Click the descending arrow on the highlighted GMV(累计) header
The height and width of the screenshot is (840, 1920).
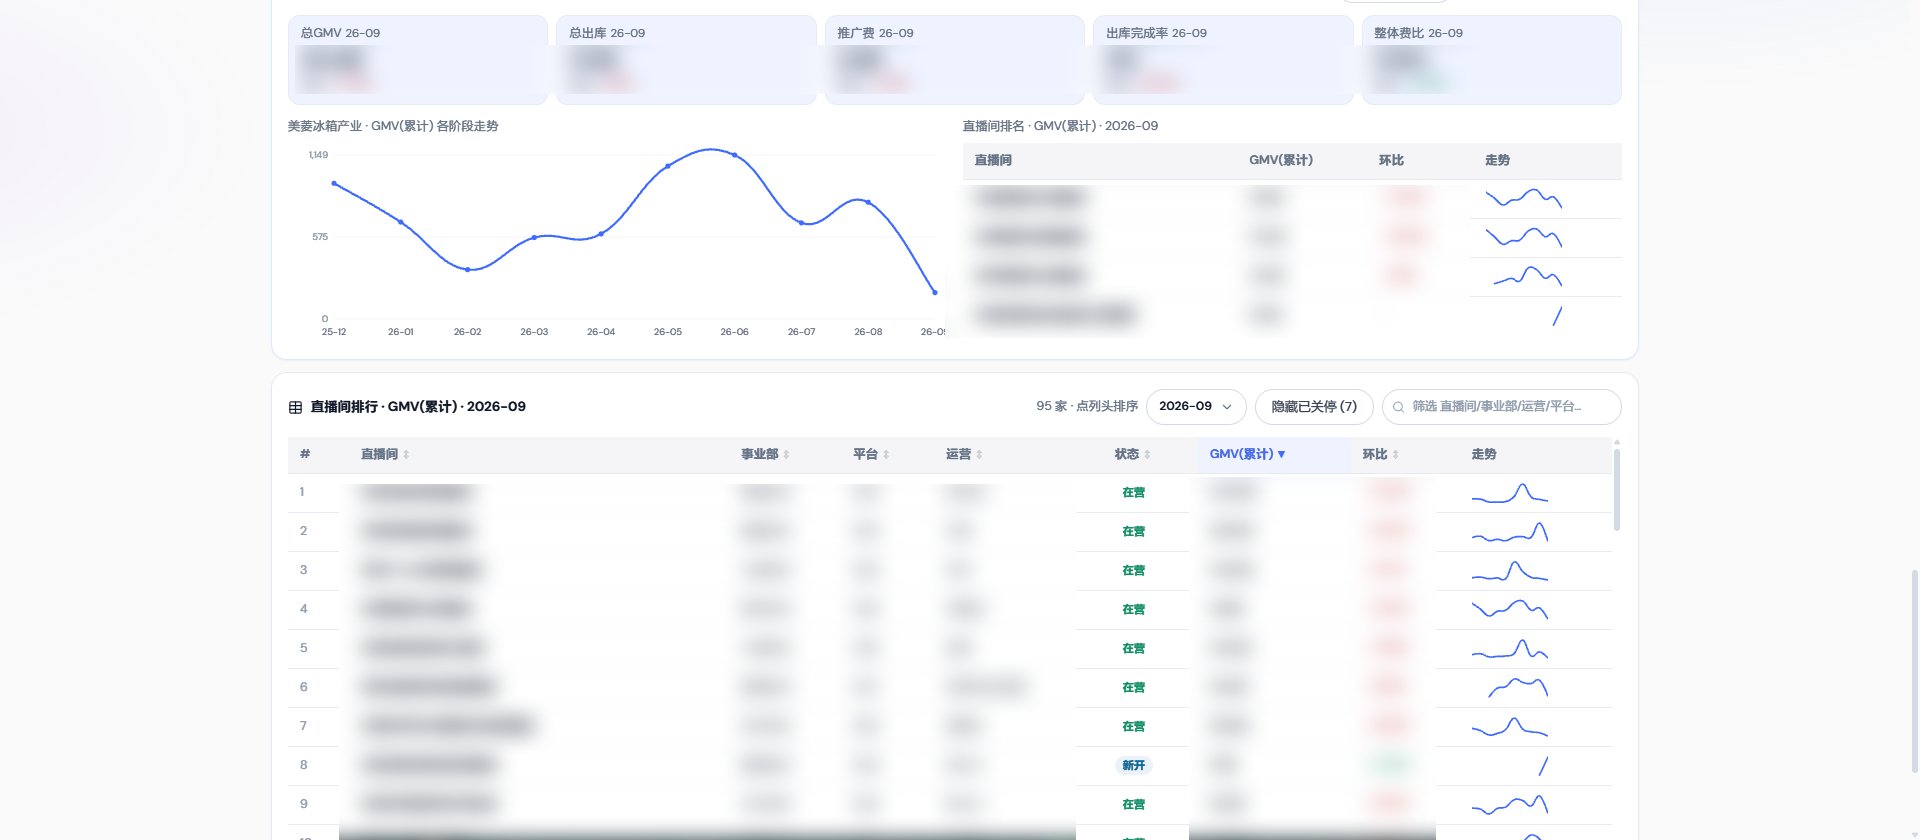[1281, 454]
